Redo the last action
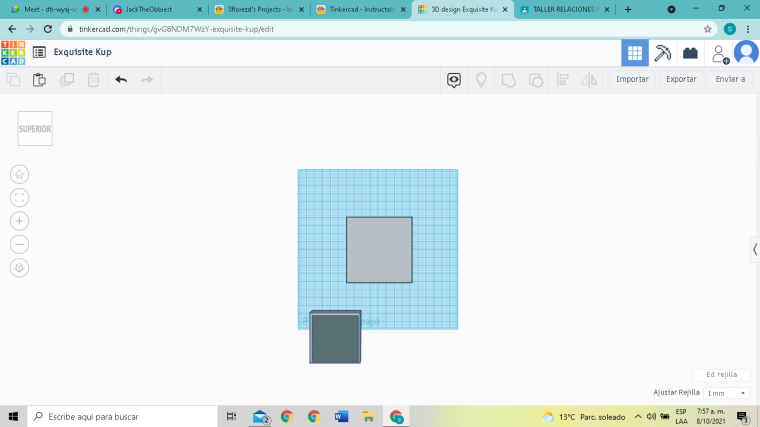The image size is (760, 427). (x=147, y=79)
